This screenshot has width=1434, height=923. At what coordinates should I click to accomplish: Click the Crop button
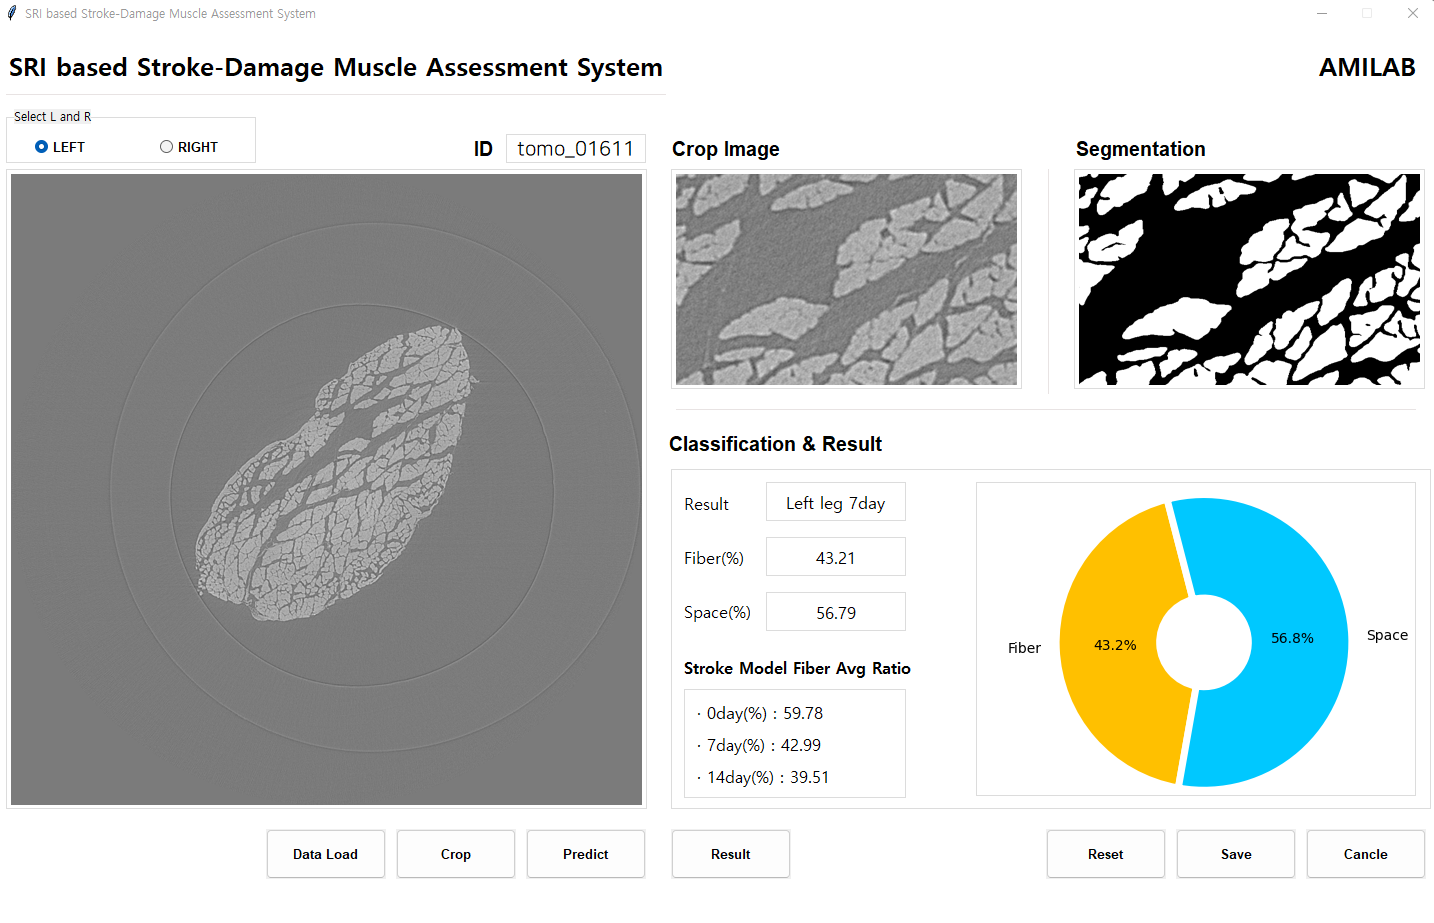pos(456,854)
